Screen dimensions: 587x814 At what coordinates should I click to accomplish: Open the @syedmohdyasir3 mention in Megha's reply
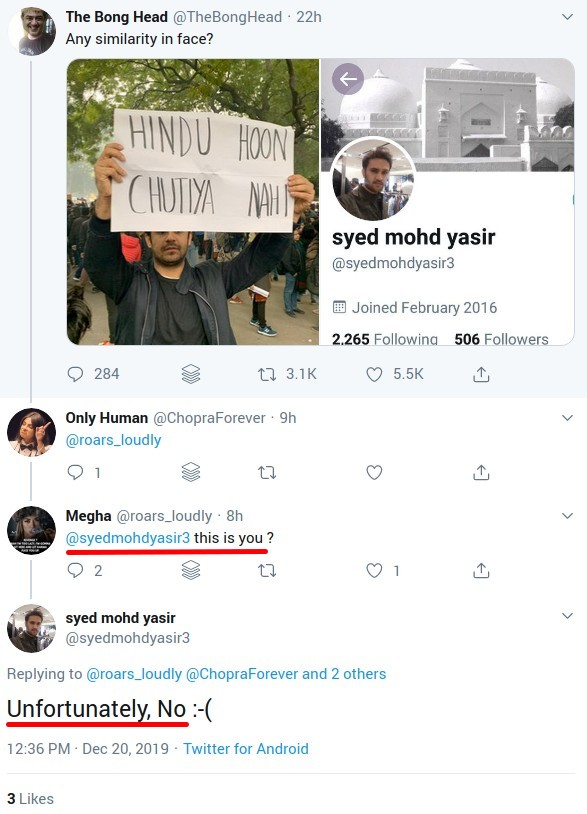click(128, 538)
